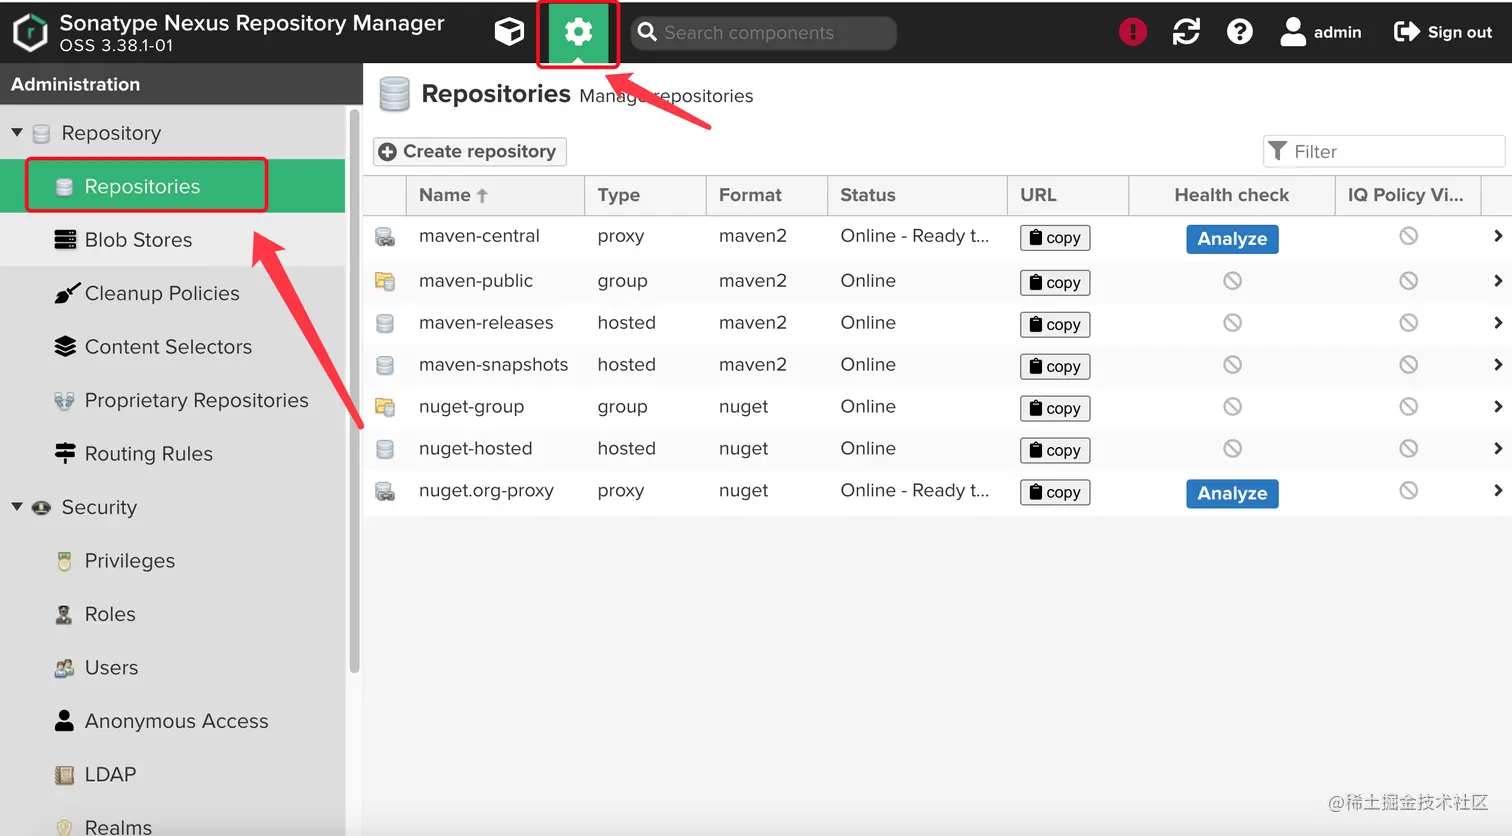Click the maven-releases repository name
The height and width of the screenshot is (836, 1512).
486,323
